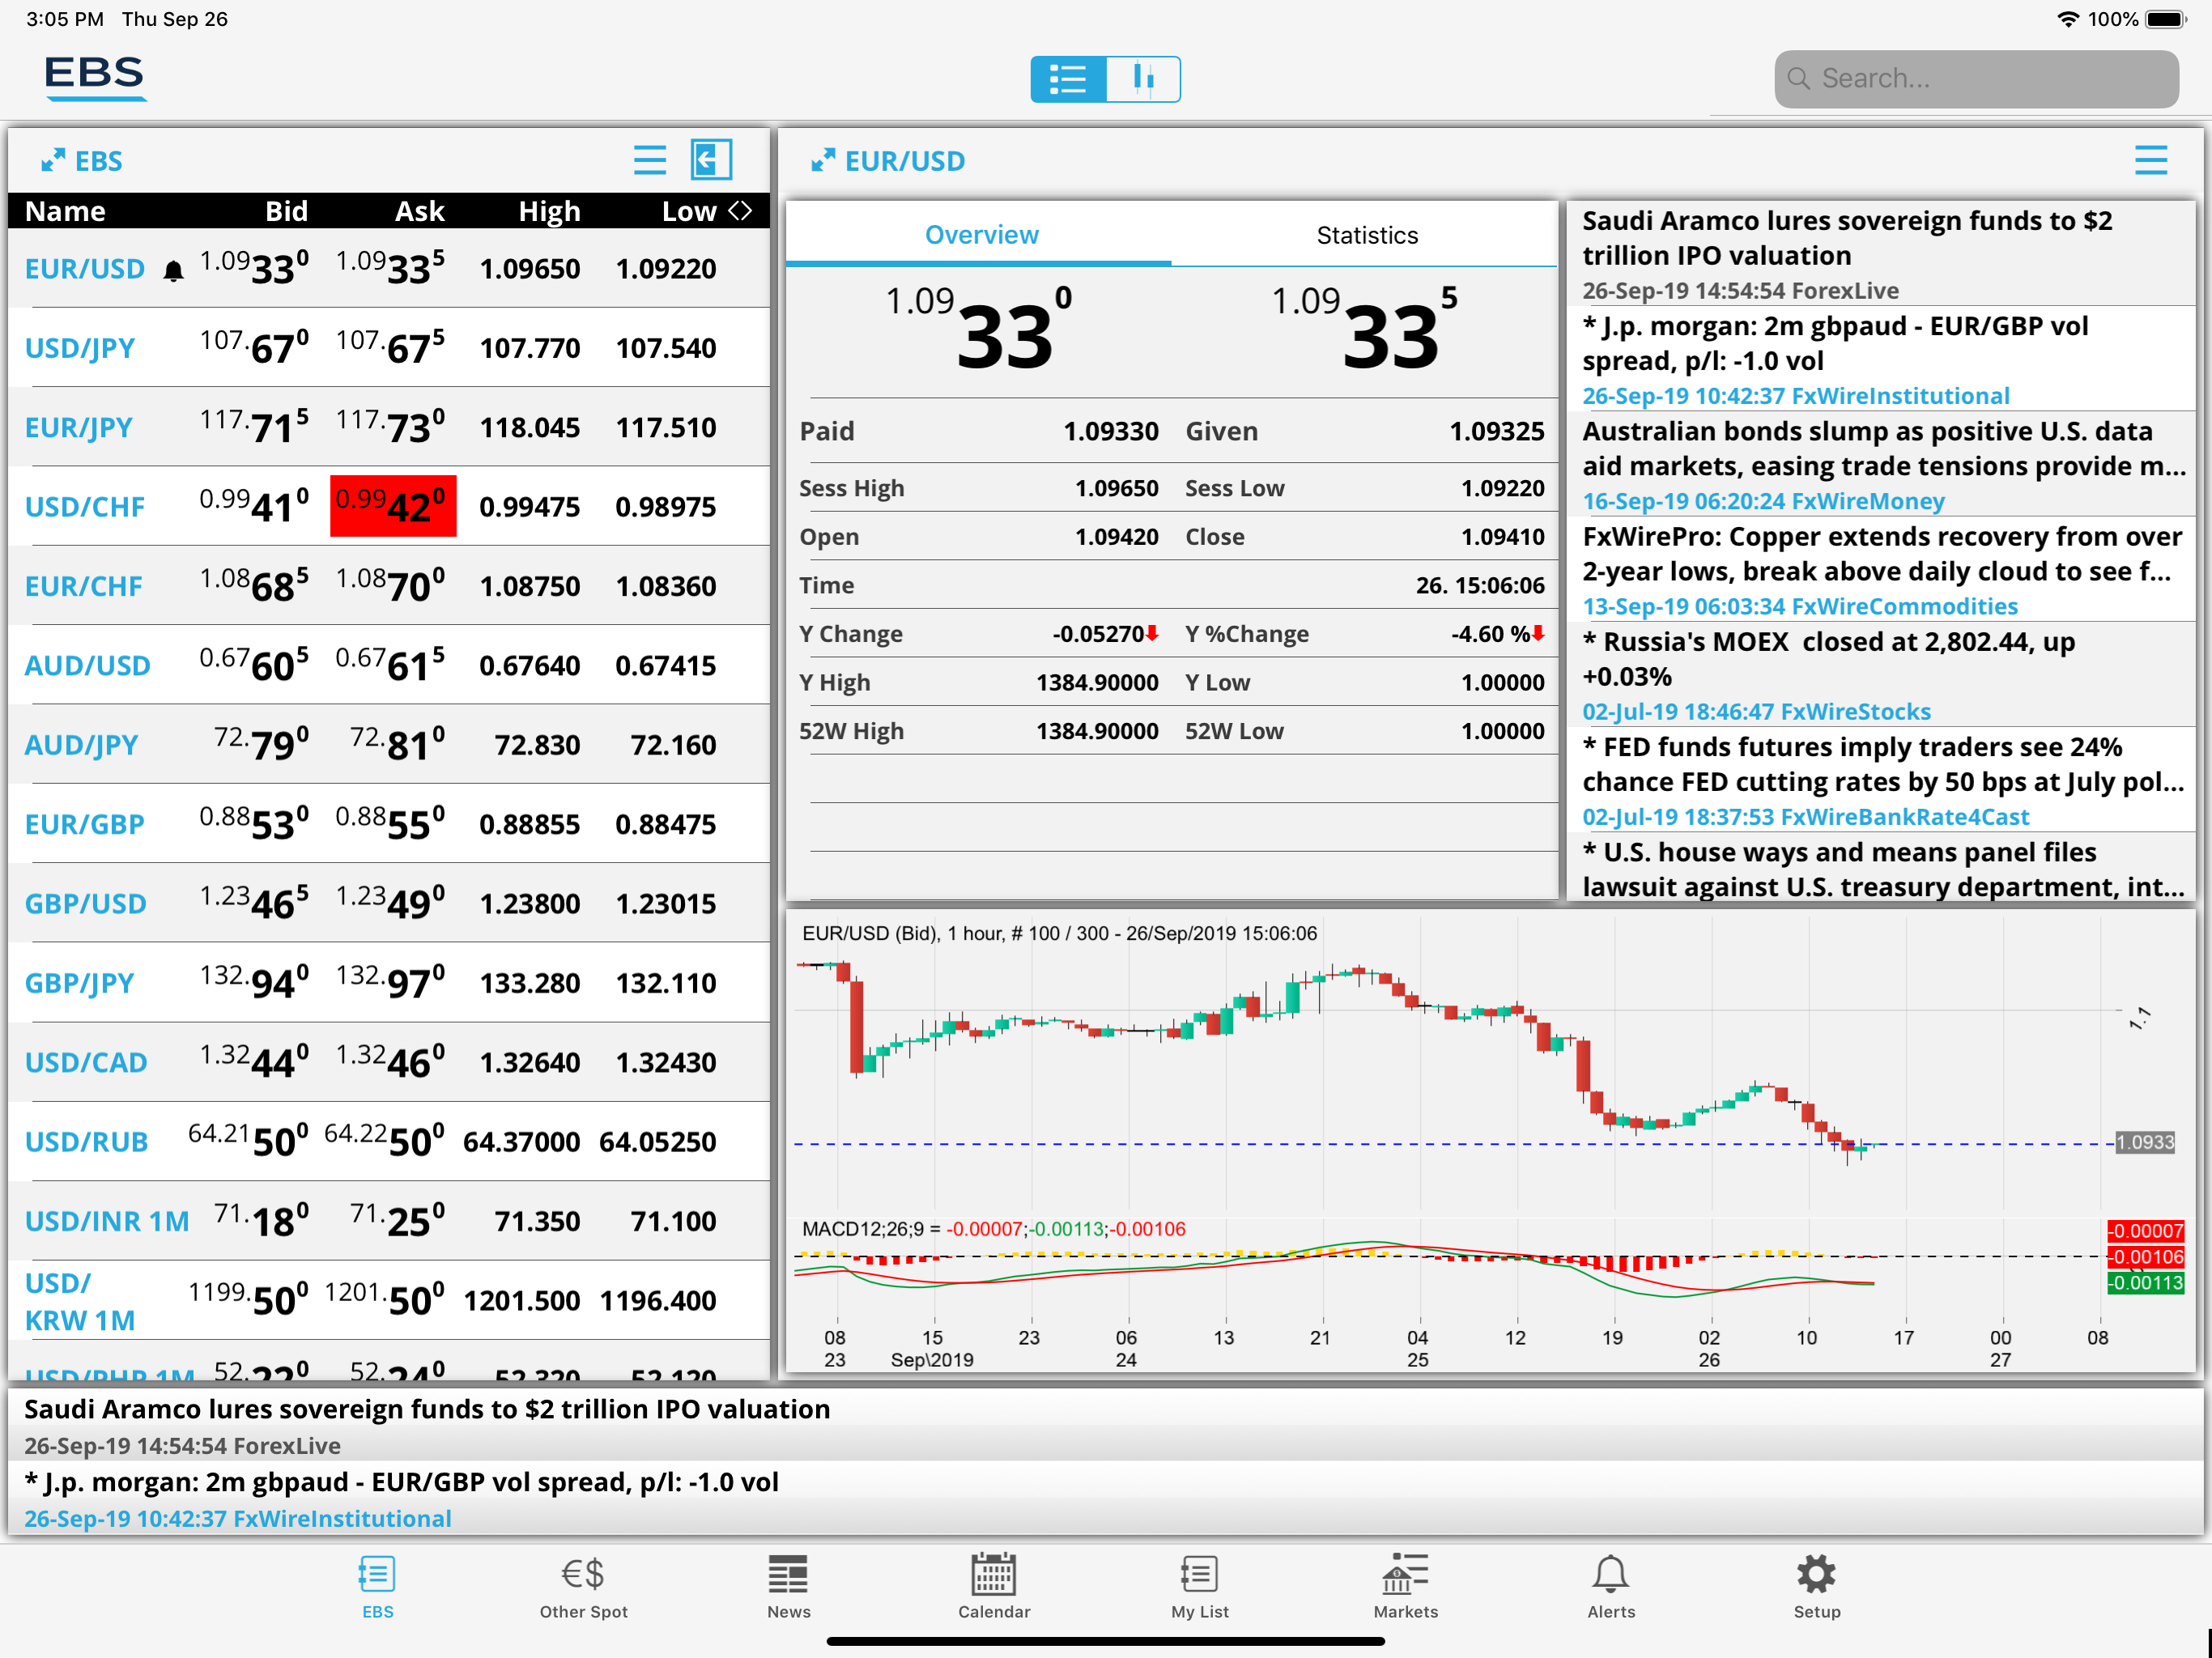Sort by the Bid column header
This screenshot has width=2212, height=1658.
tap(286, 211)
